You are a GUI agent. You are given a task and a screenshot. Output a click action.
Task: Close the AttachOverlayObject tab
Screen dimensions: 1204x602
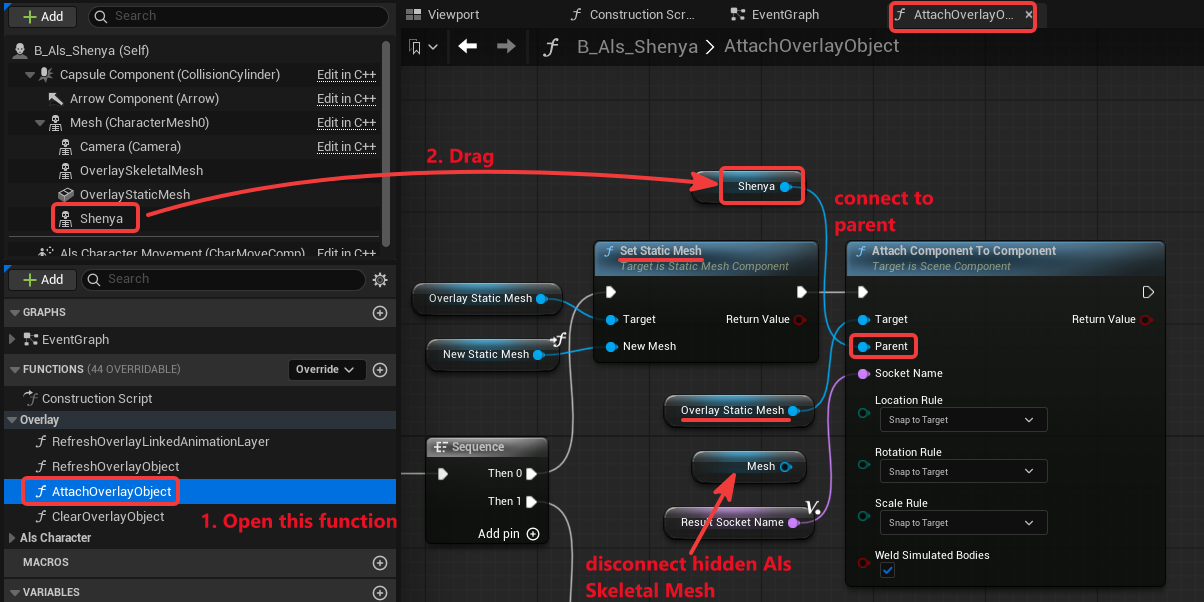1029,15
